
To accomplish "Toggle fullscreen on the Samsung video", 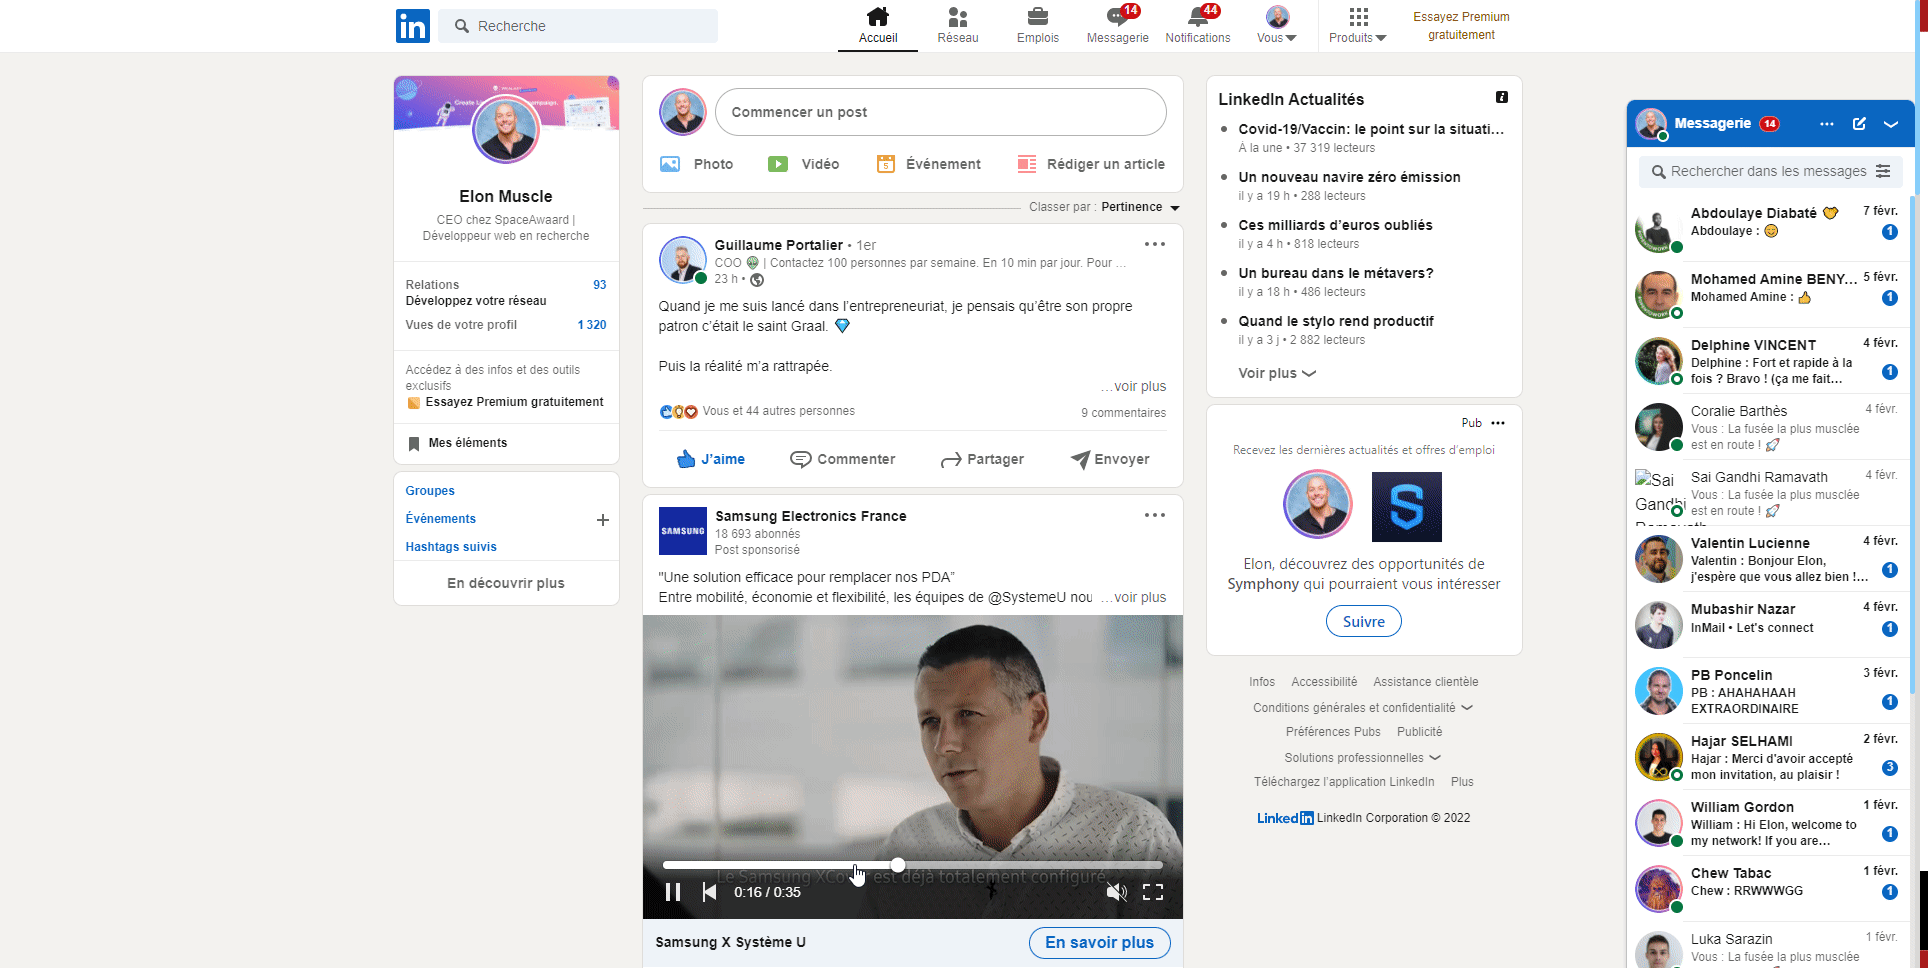I will pyautogui.click(x=1153, y=892).
